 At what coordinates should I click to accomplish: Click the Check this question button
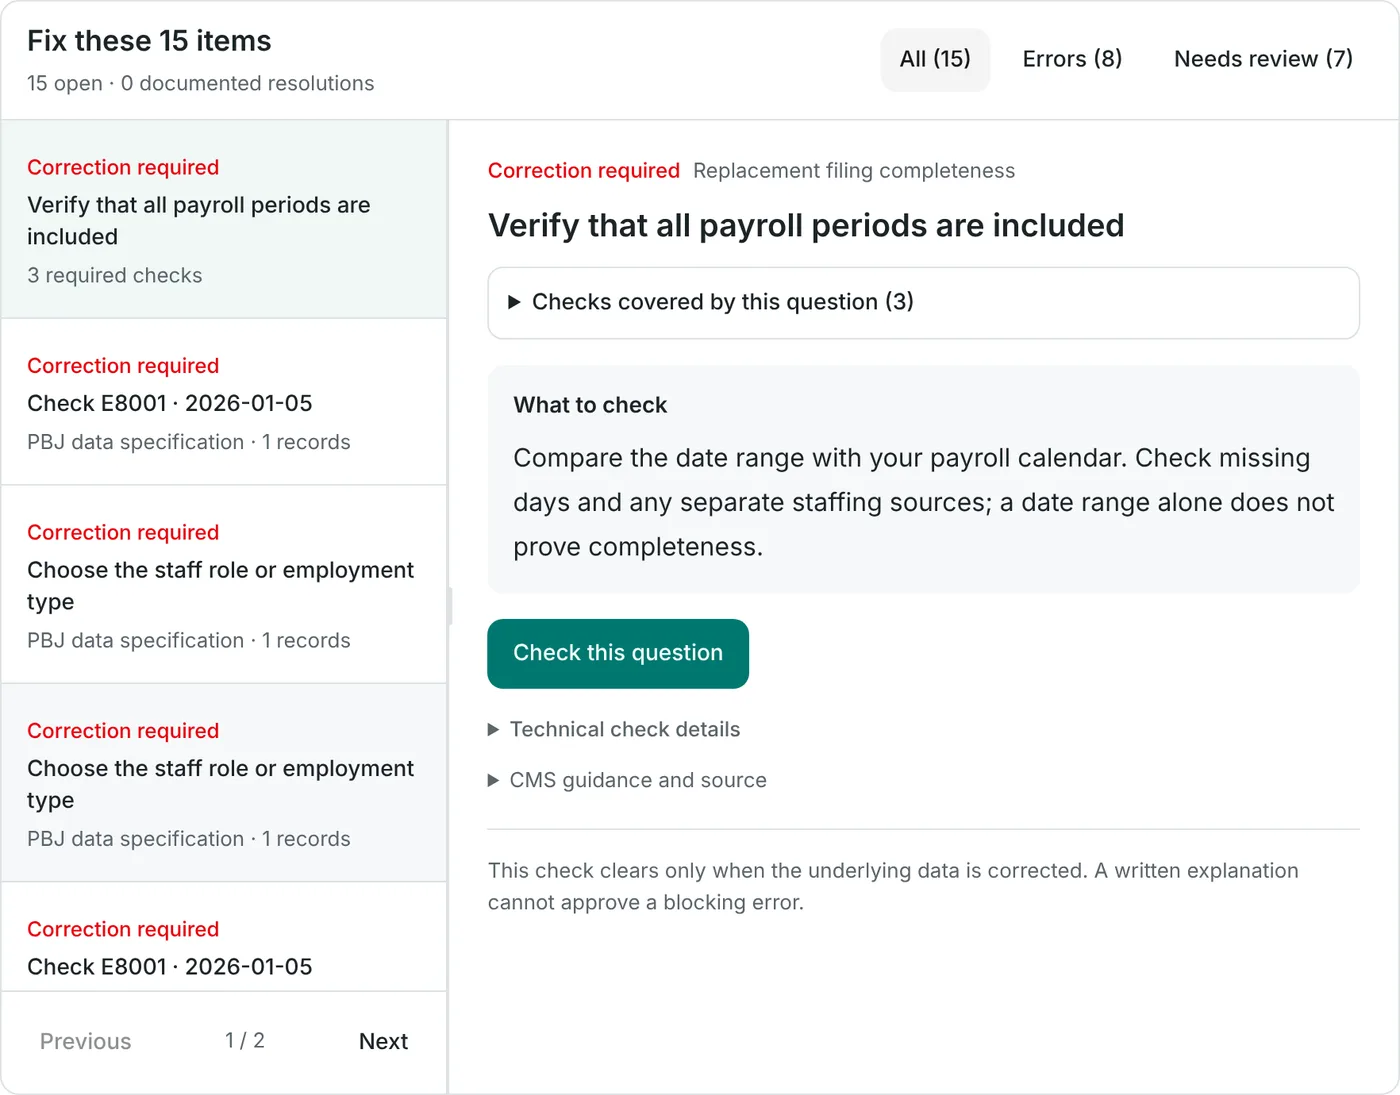(618, 653)
